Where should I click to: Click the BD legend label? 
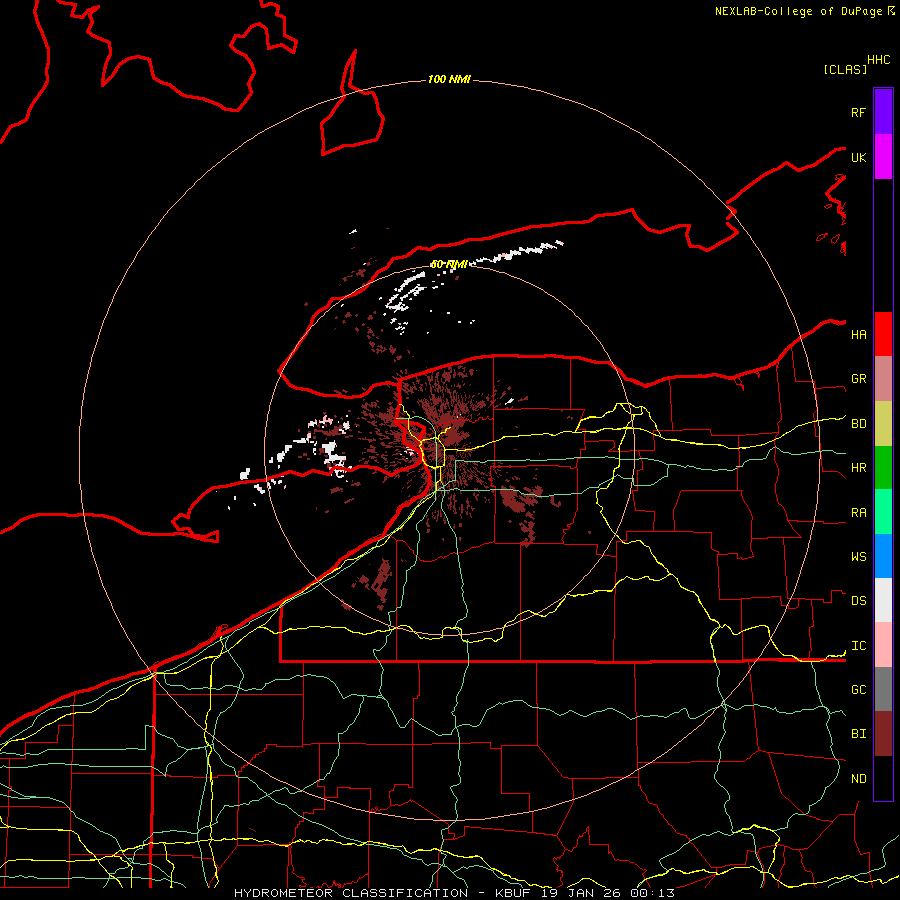point(859,424)
